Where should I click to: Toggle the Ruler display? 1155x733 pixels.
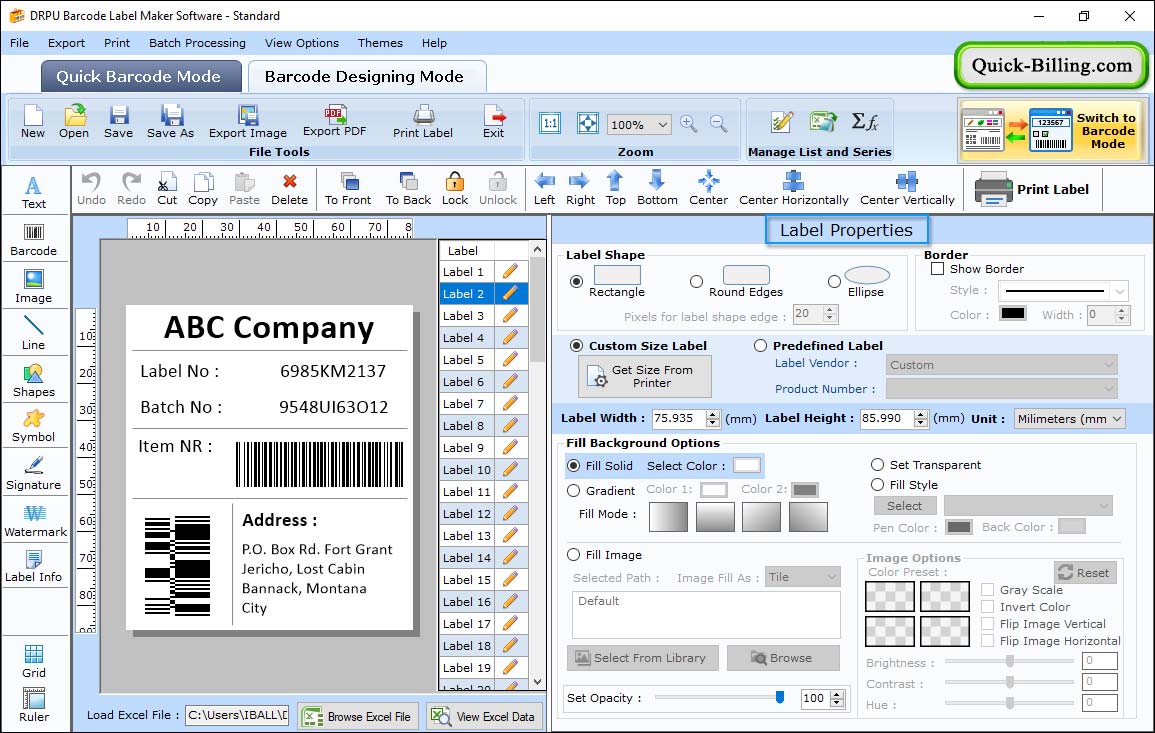pyautogui.click(x=34, y=706)
